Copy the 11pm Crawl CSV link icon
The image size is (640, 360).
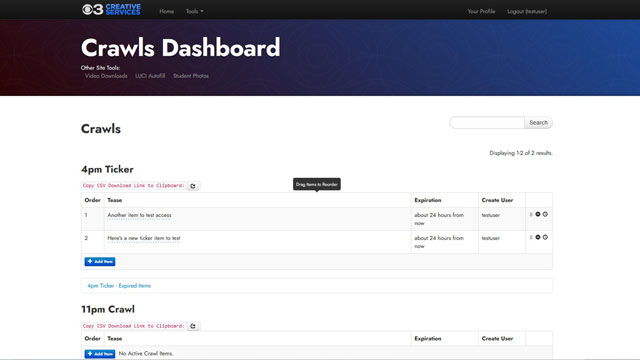click(x=193, y=326)
